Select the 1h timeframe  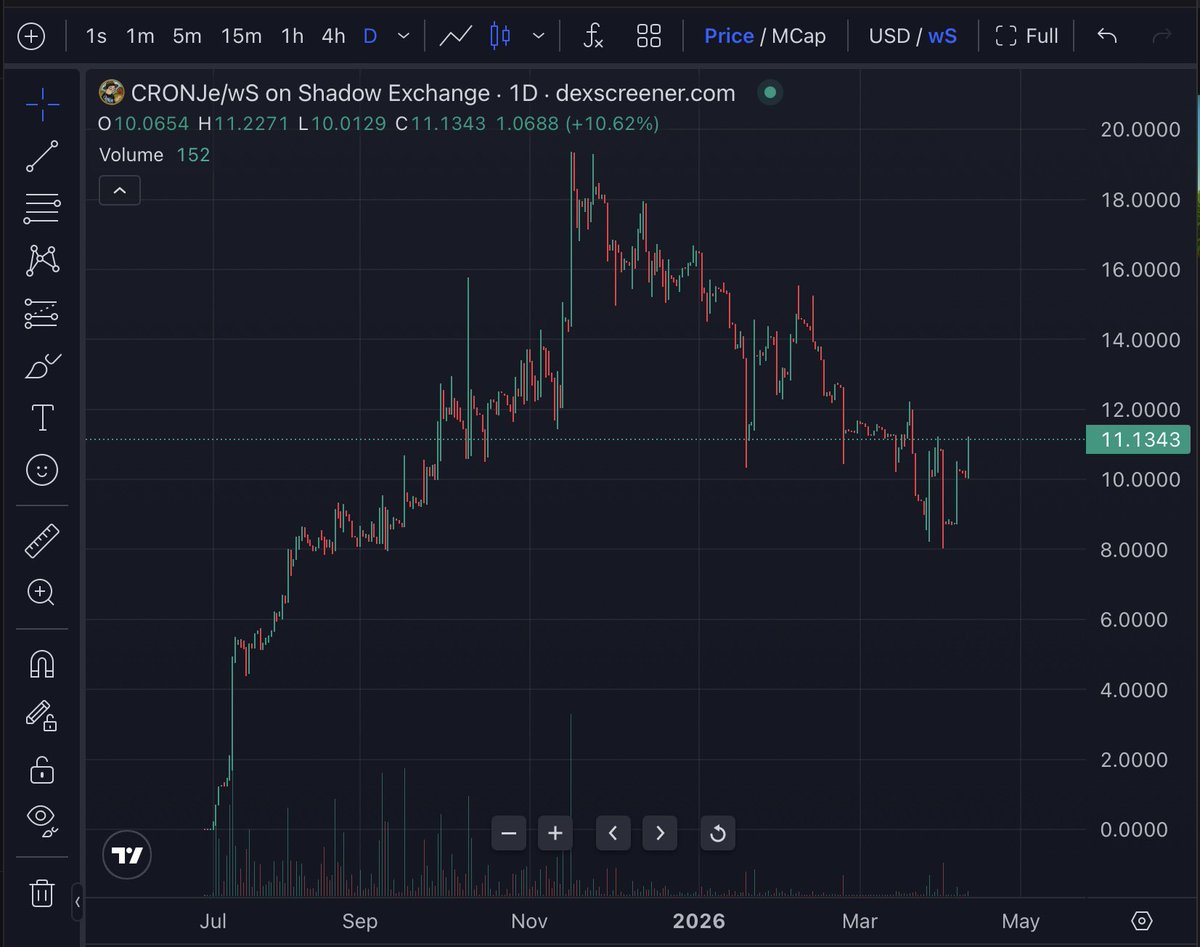[292, 36]
